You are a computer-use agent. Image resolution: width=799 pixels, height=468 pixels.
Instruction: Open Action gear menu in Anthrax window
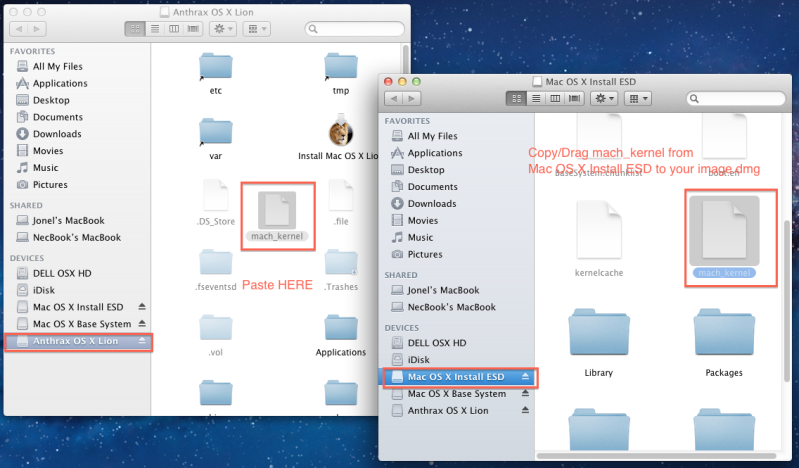pos(223,29)
